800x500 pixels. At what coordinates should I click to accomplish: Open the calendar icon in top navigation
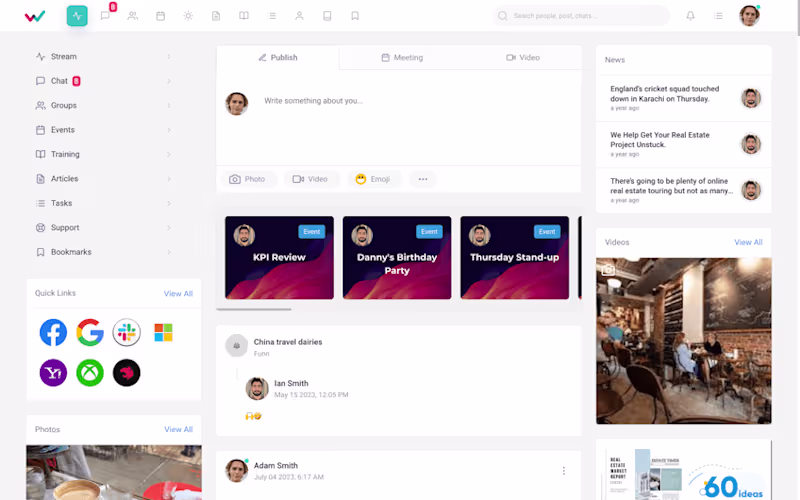pyautogui.click(x=160, y=16)
